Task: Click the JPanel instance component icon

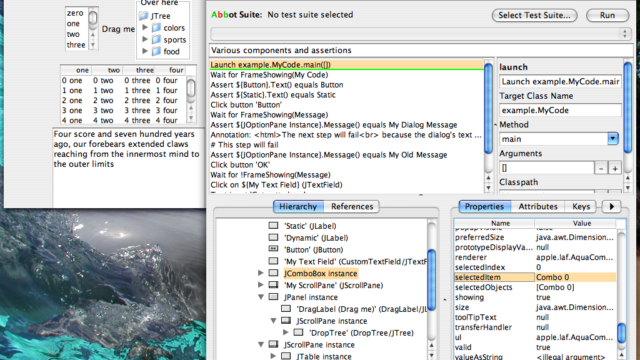Action: point(273,297)
